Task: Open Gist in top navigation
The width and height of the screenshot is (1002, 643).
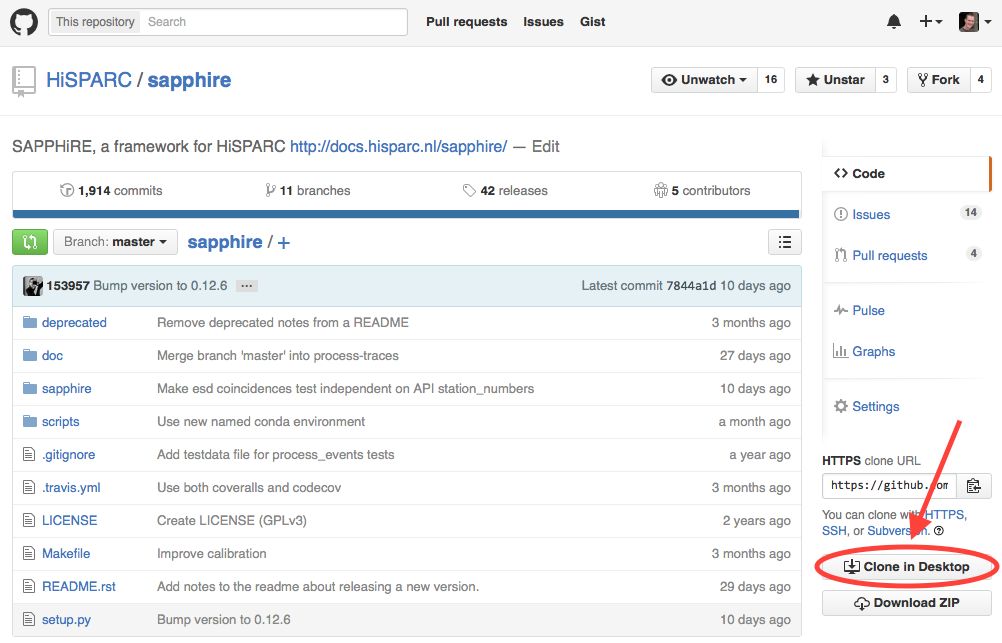Action: 592,22
